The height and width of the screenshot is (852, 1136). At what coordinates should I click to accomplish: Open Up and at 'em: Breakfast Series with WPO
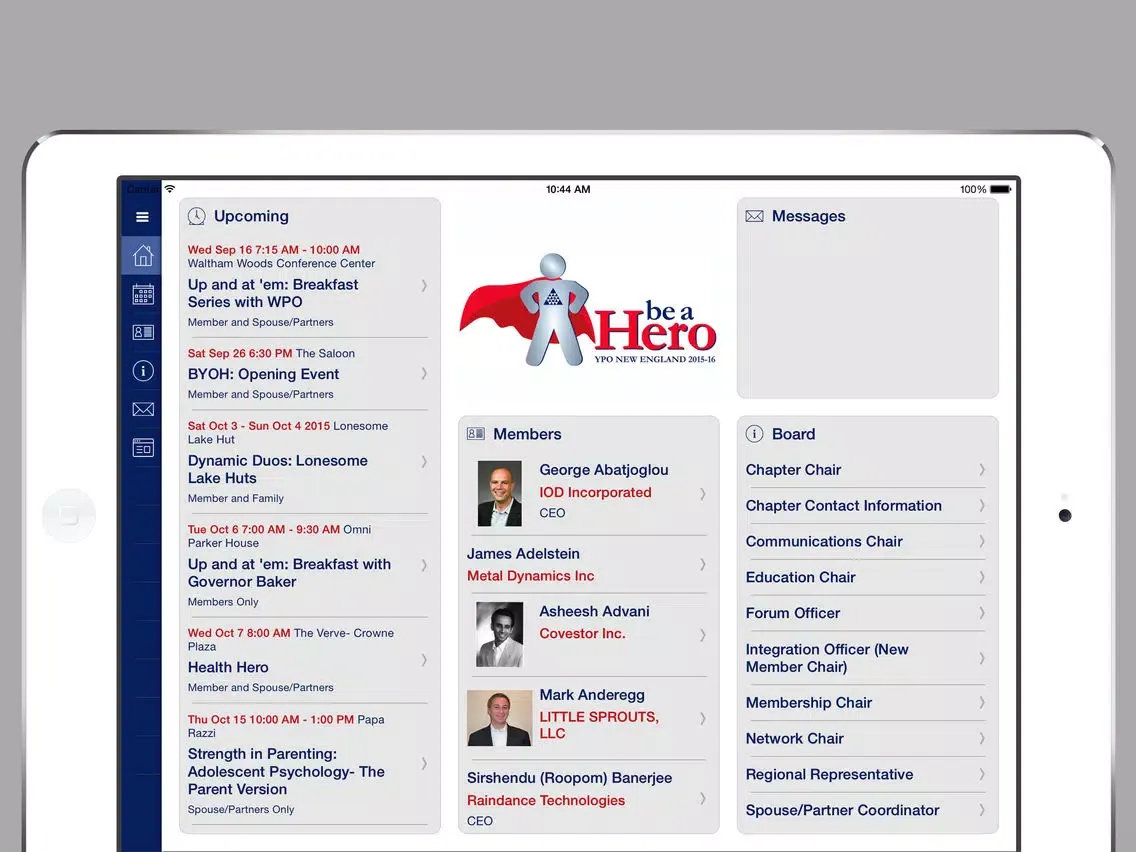(x=272, y=293)
